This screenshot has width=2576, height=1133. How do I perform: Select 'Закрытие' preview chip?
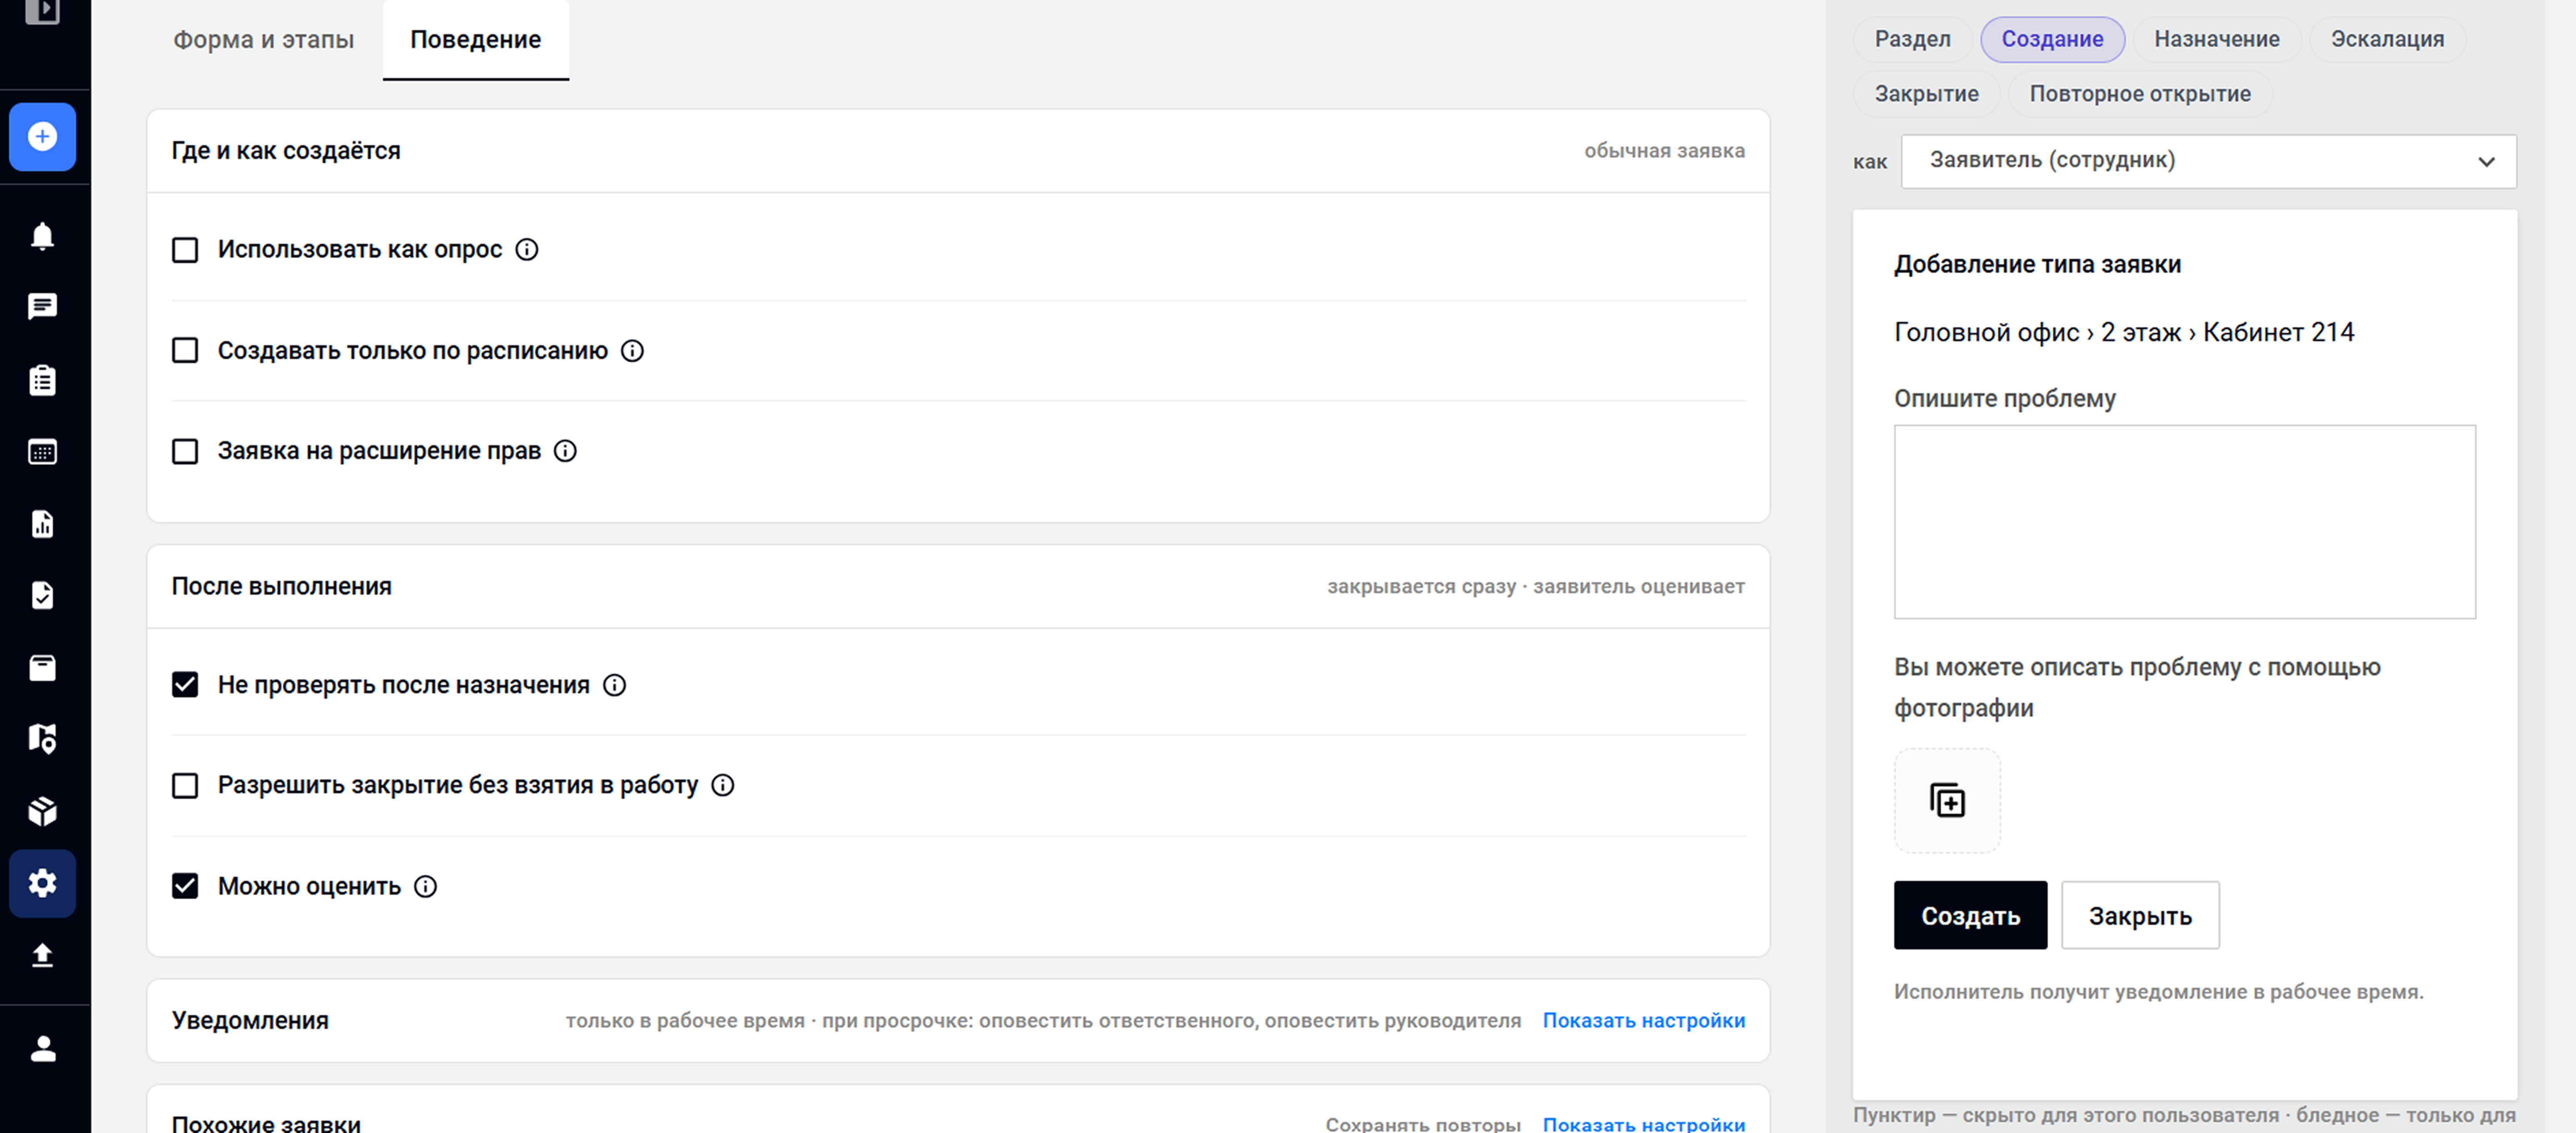[1926, 94]
